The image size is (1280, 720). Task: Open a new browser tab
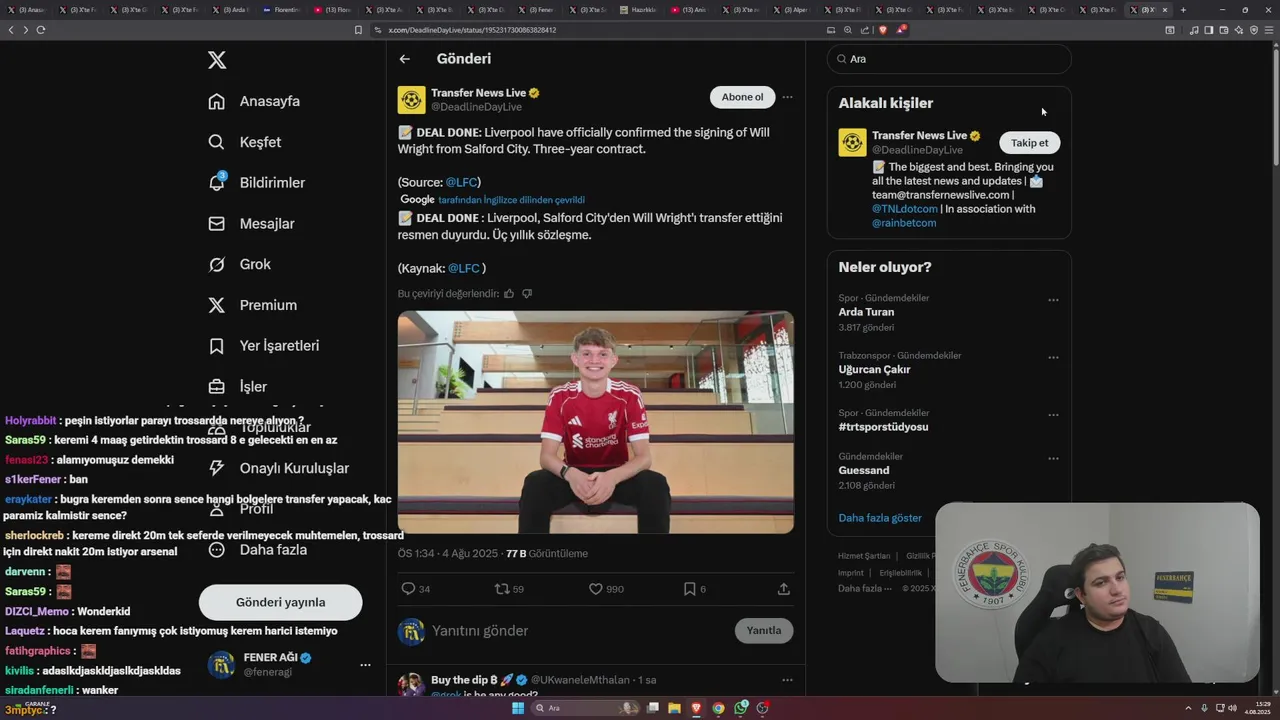pyautogui.click(x=1183, y=10)
